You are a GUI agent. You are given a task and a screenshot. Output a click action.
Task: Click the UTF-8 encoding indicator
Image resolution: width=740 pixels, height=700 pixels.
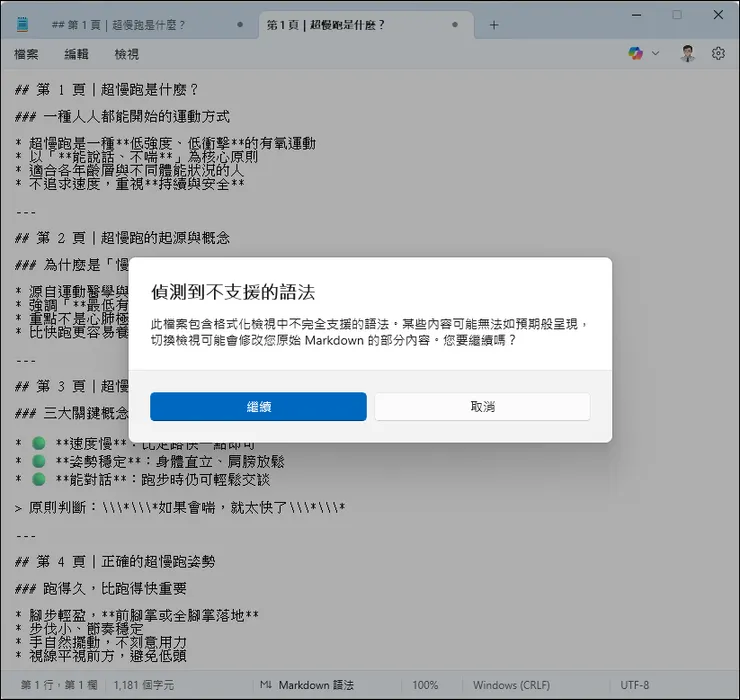634,685
